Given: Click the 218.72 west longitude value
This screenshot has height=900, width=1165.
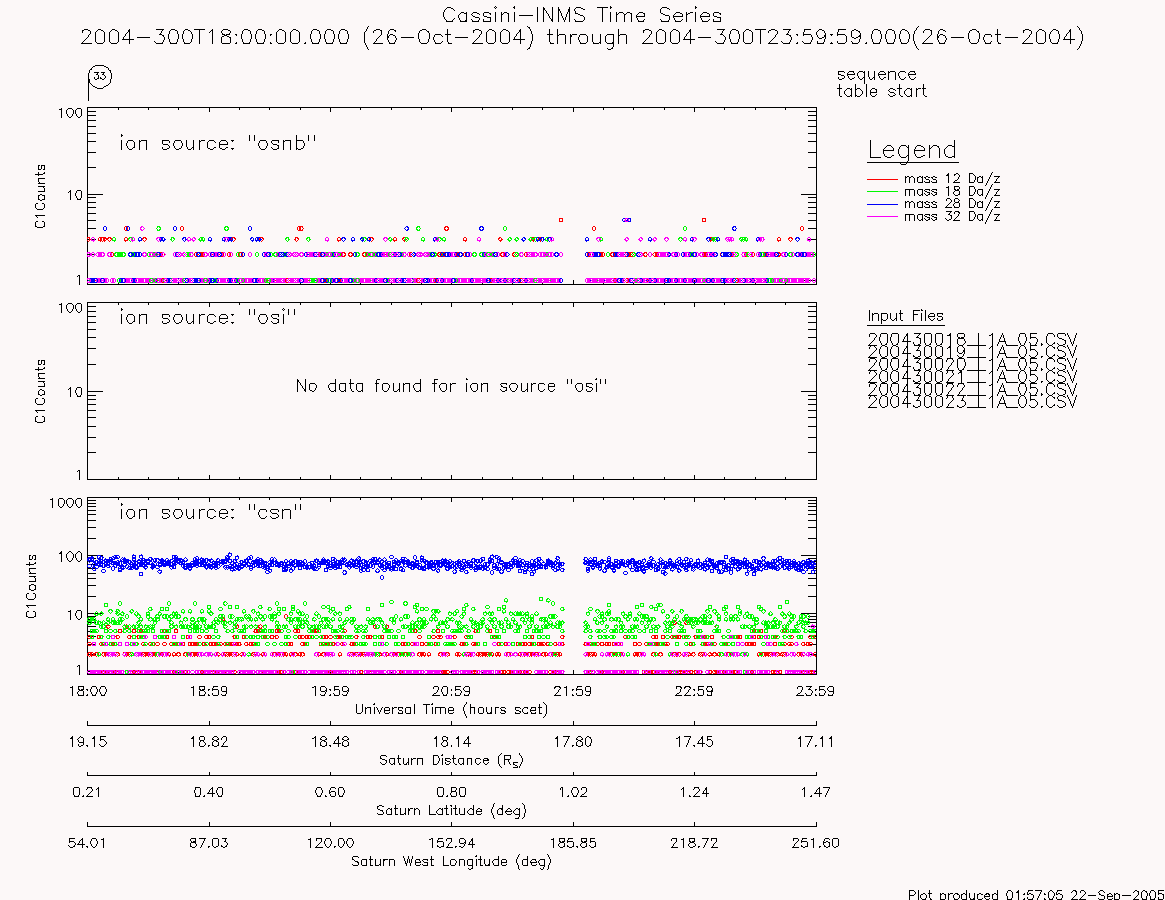Looking at the screenshot, I should click(694, 843).
